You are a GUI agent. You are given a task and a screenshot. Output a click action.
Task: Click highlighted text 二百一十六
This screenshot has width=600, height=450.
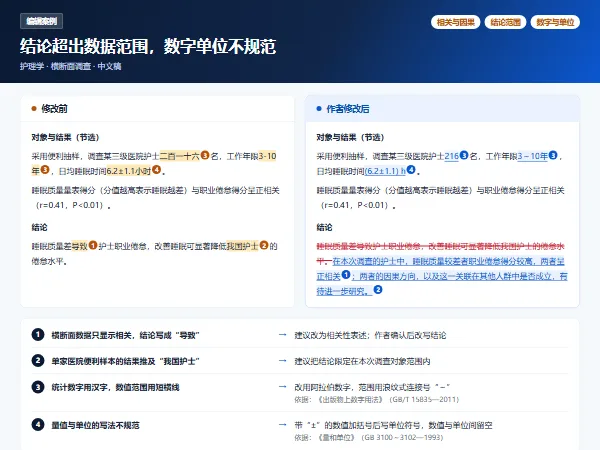tap(179, 156)
